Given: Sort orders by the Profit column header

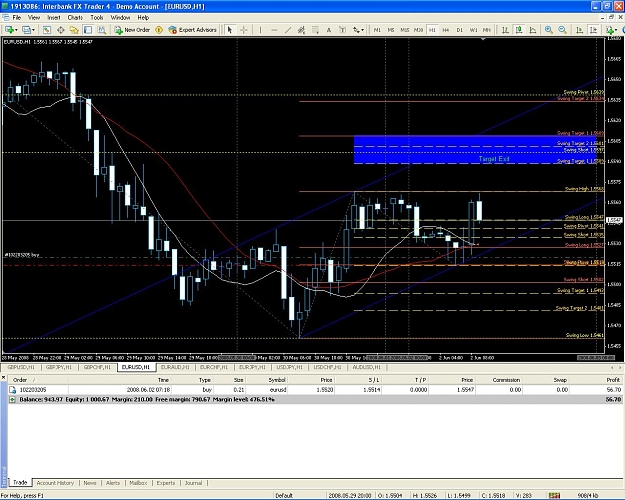Looking at the screenshot, I should (595, 380).
